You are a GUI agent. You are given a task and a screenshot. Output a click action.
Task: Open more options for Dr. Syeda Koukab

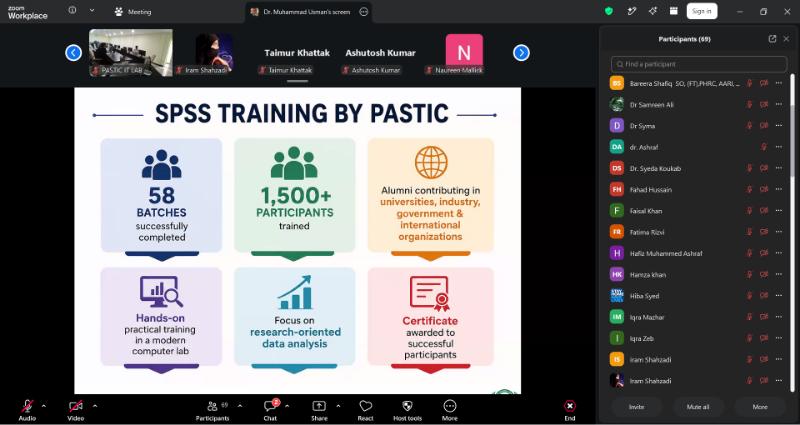click(x=779, y=168)
